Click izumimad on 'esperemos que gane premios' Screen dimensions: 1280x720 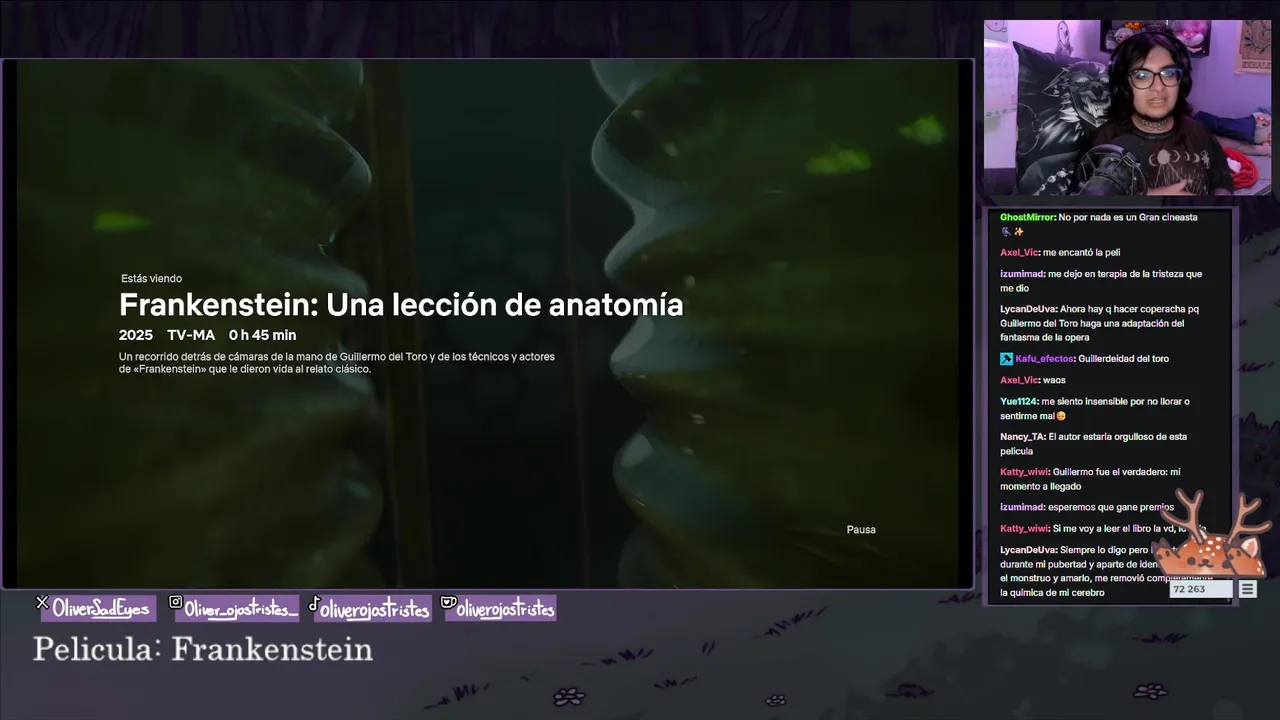[x=1022, y=507]
